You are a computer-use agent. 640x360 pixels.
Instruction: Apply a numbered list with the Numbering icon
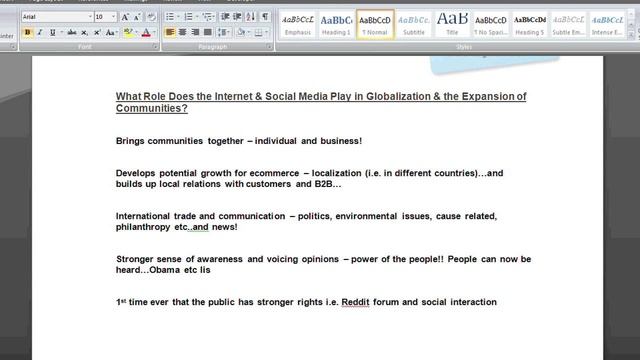coord(188,17)
